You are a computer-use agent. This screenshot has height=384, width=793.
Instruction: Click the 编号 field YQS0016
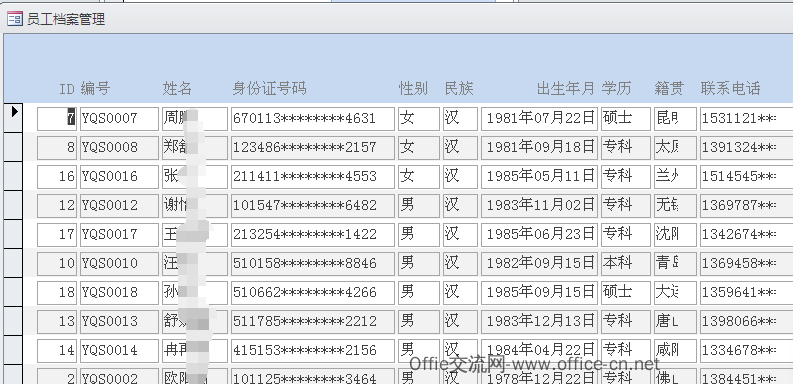click(119, 177)
